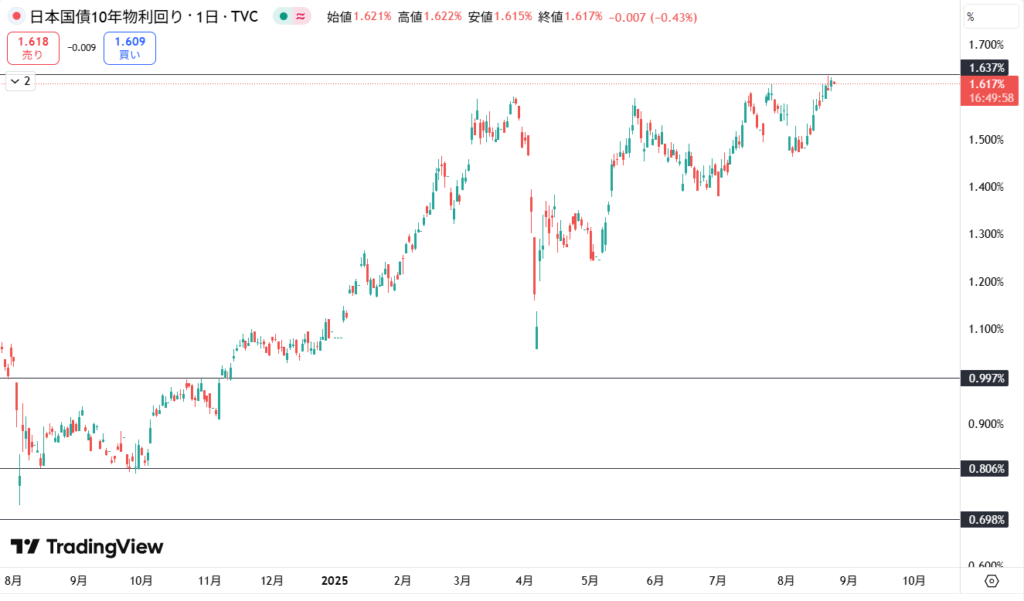Click the 終値 1.617% close value
The width and height of the screenshot is (1024, 601).
coord(570,17)
